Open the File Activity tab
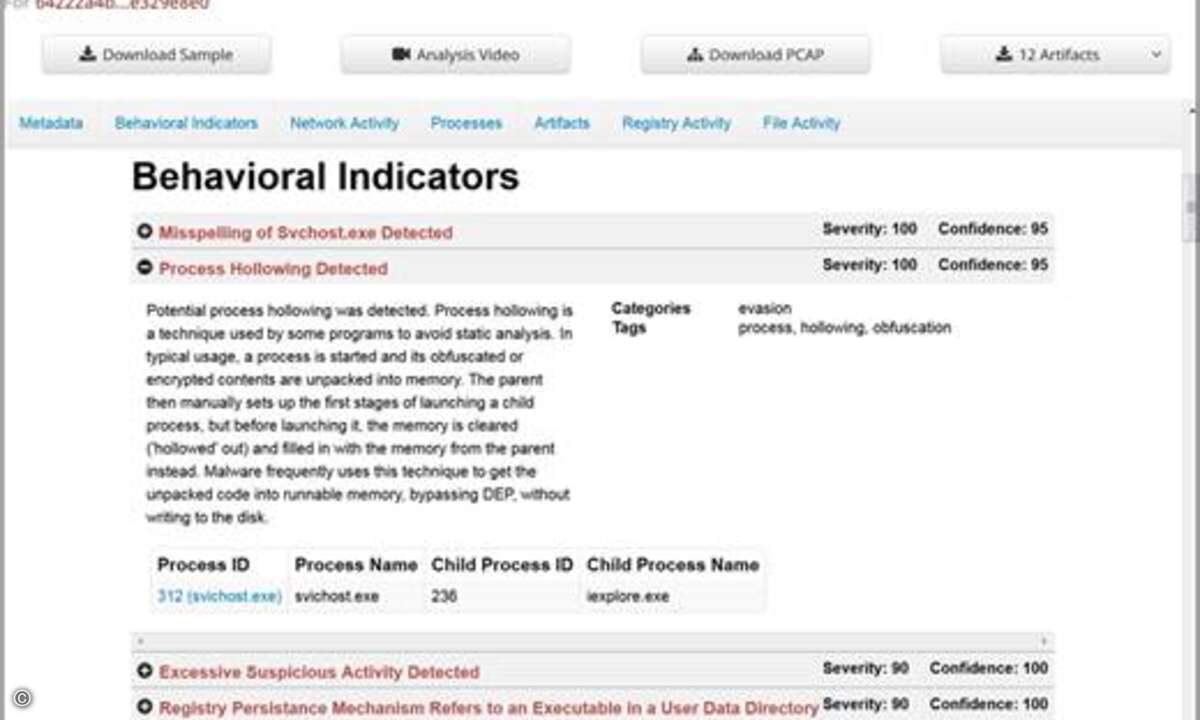This screenshot has width=1200, height=720. [801, 123]
